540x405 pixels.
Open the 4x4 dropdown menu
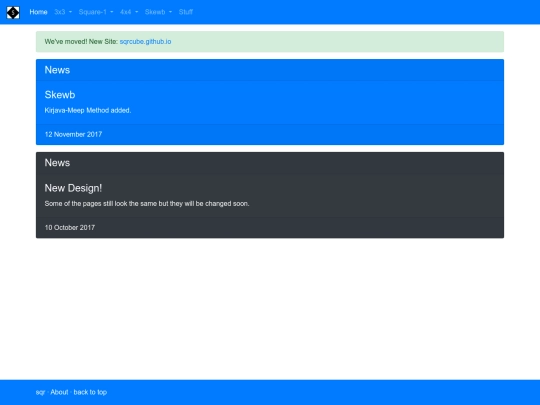tap(129, 12)
